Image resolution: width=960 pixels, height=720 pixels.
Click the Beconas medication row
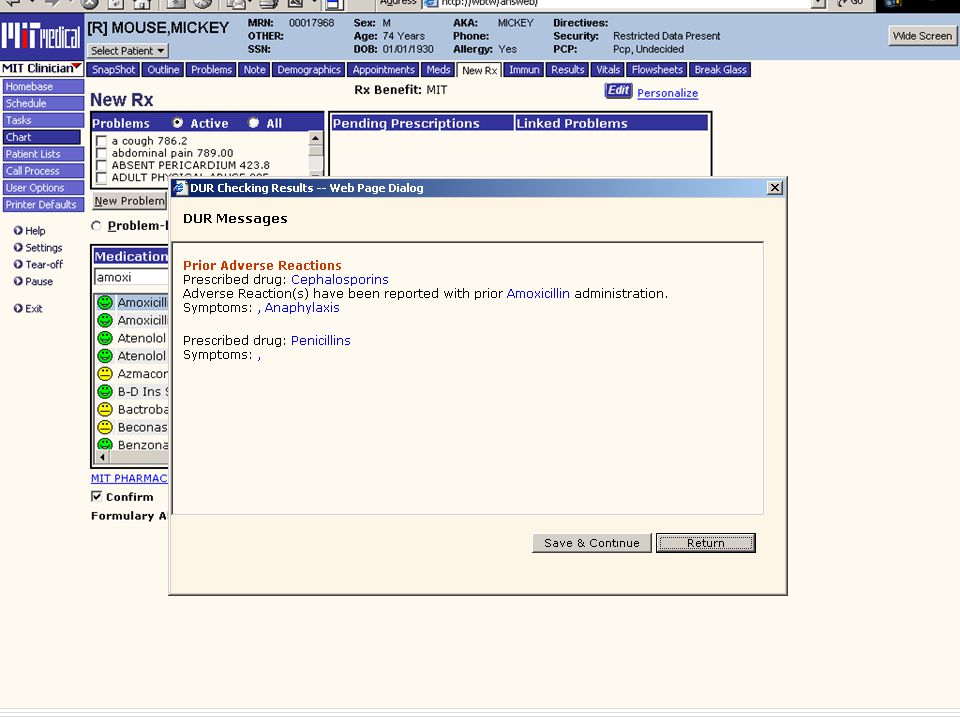point(132,427)
